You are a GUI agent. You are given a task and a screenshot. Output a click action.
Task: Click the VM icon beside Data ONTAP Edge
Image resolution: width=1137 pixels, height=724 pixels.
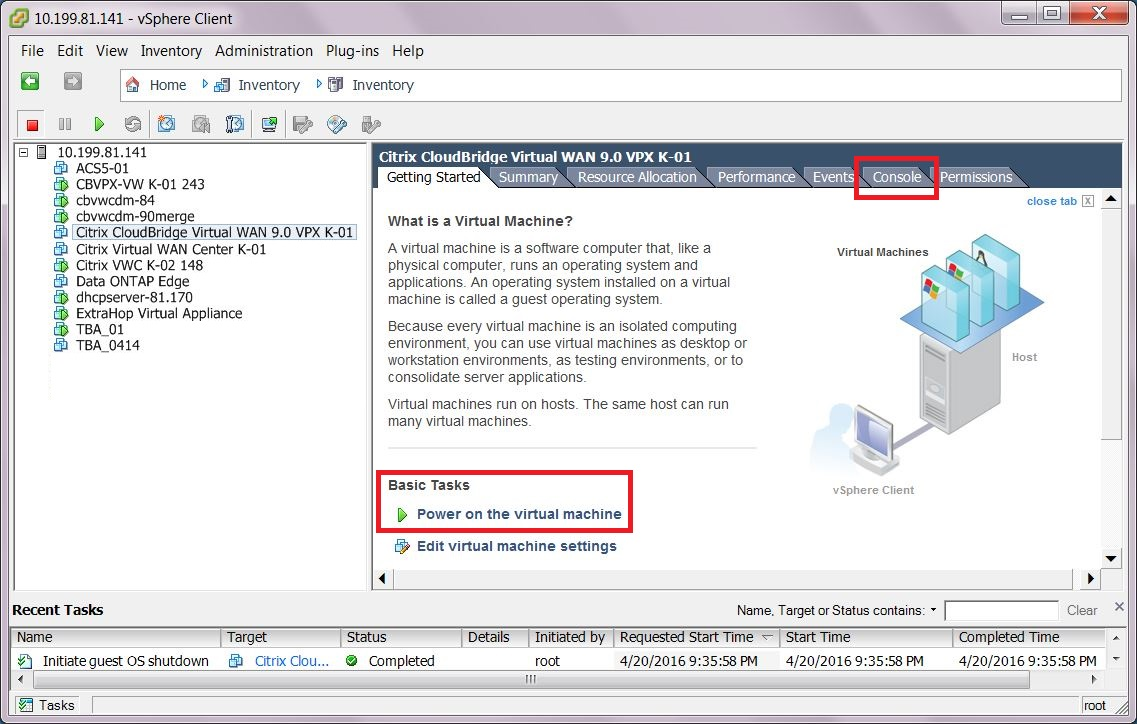point(61,281)
